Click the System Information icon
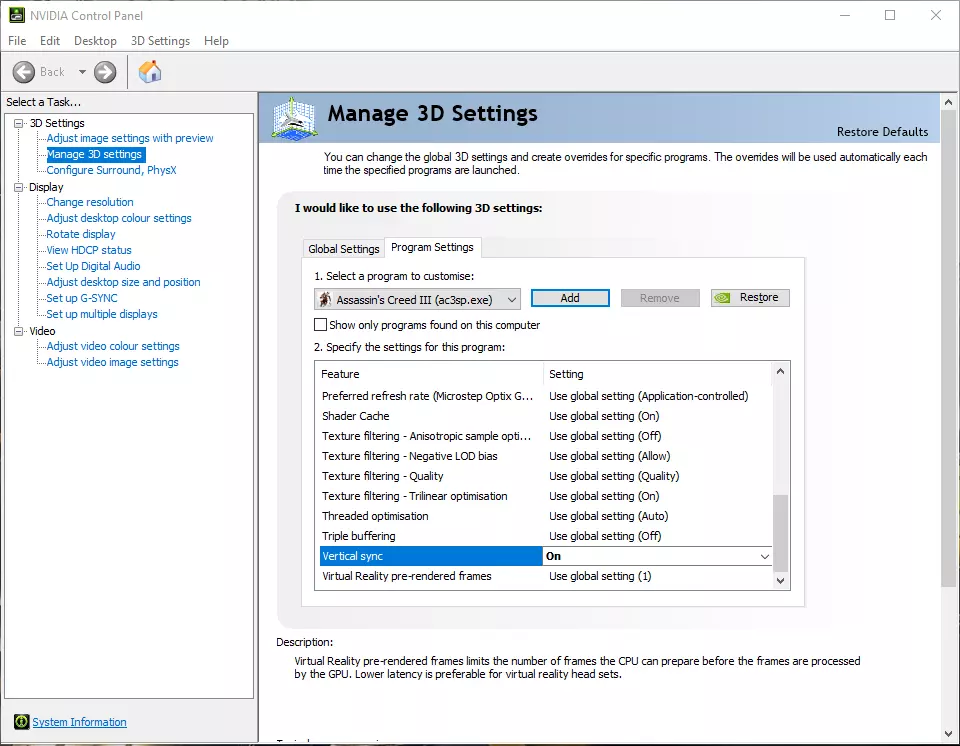 click(x=21, y=722)
